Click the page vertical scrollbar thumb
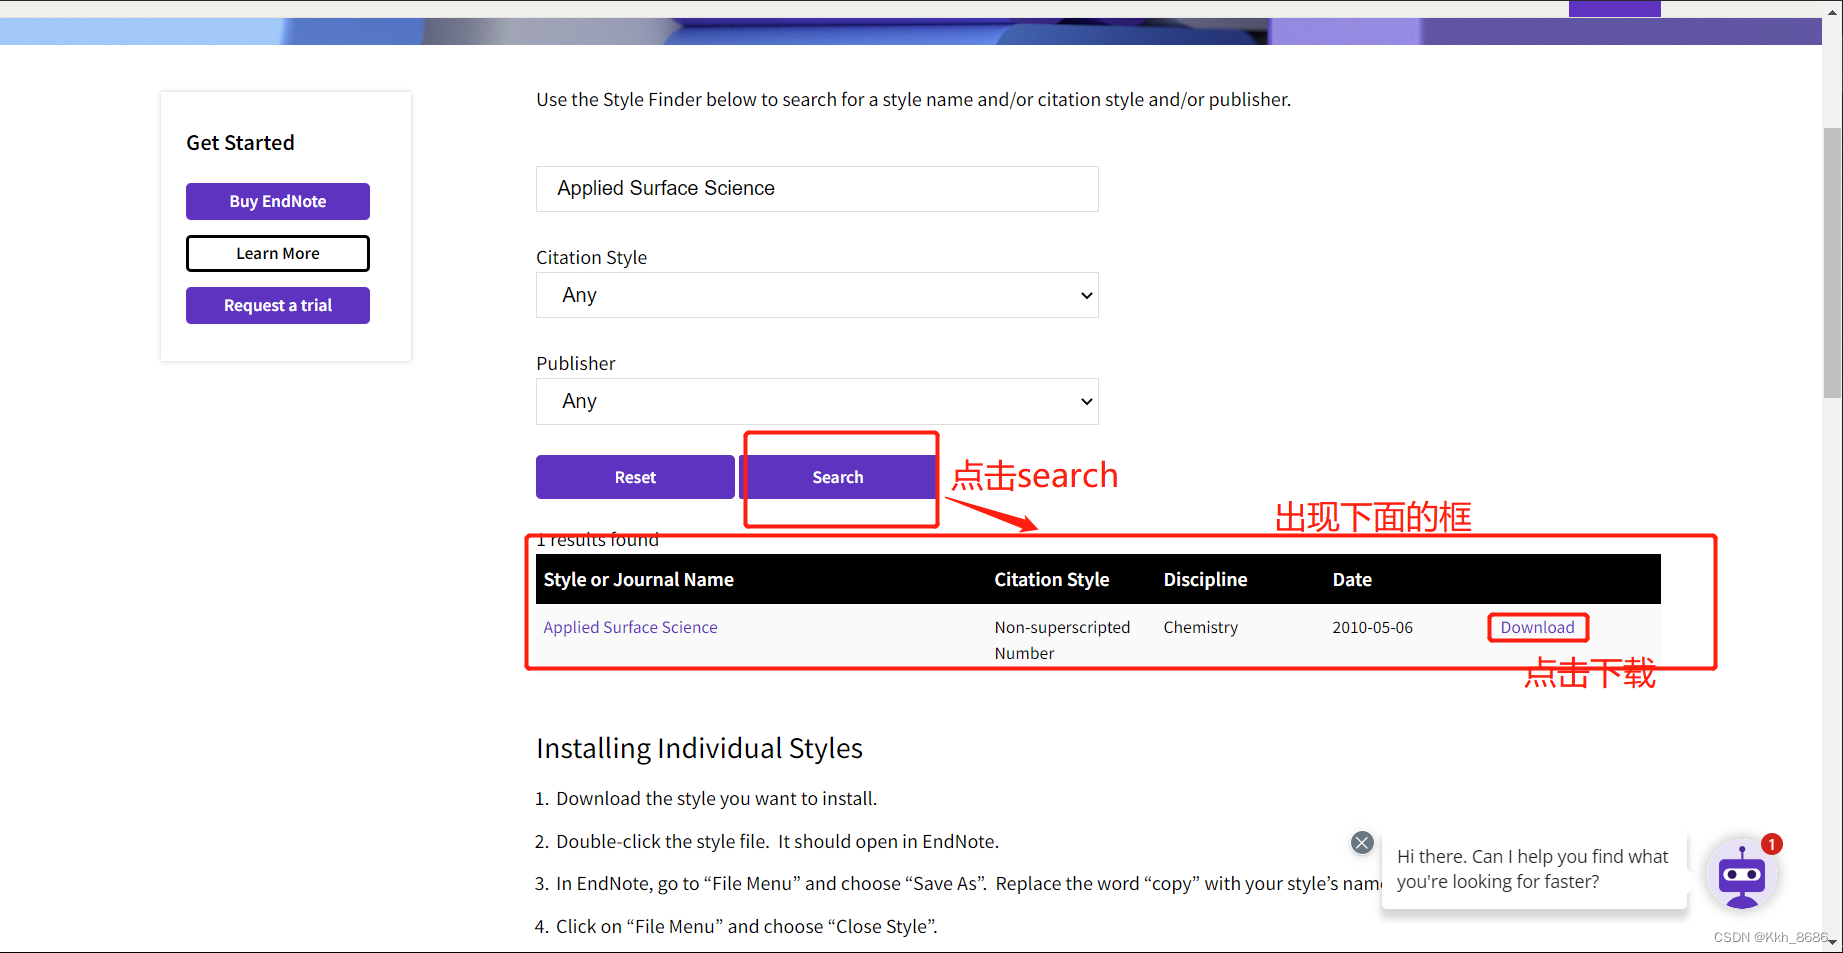 (1832, 262)
